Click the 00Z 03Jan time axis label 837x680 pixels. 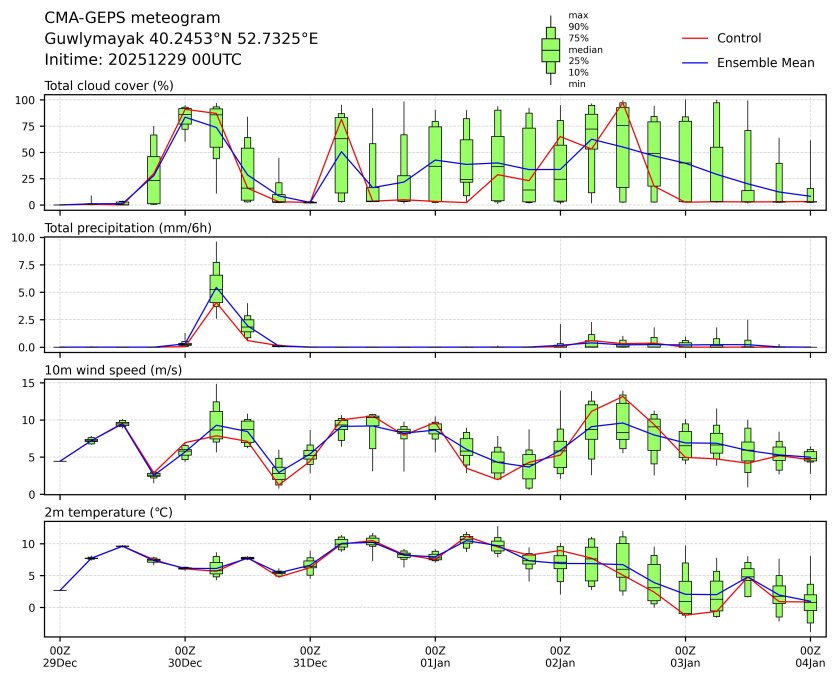pyautogui.click(x=685, y=656)
